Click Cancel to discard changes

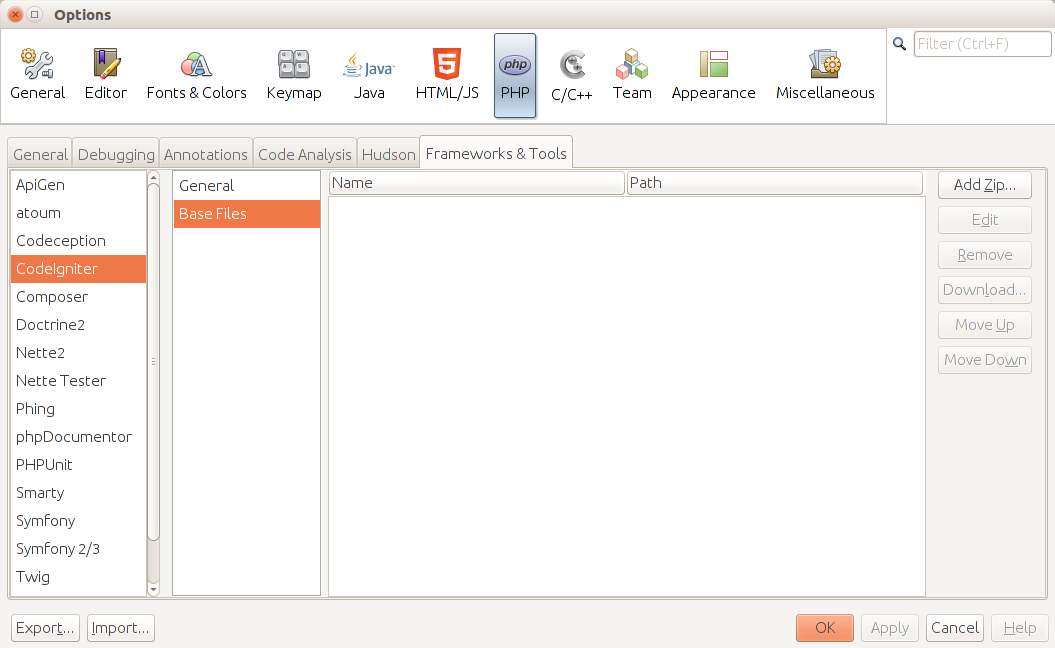(955, 628)
